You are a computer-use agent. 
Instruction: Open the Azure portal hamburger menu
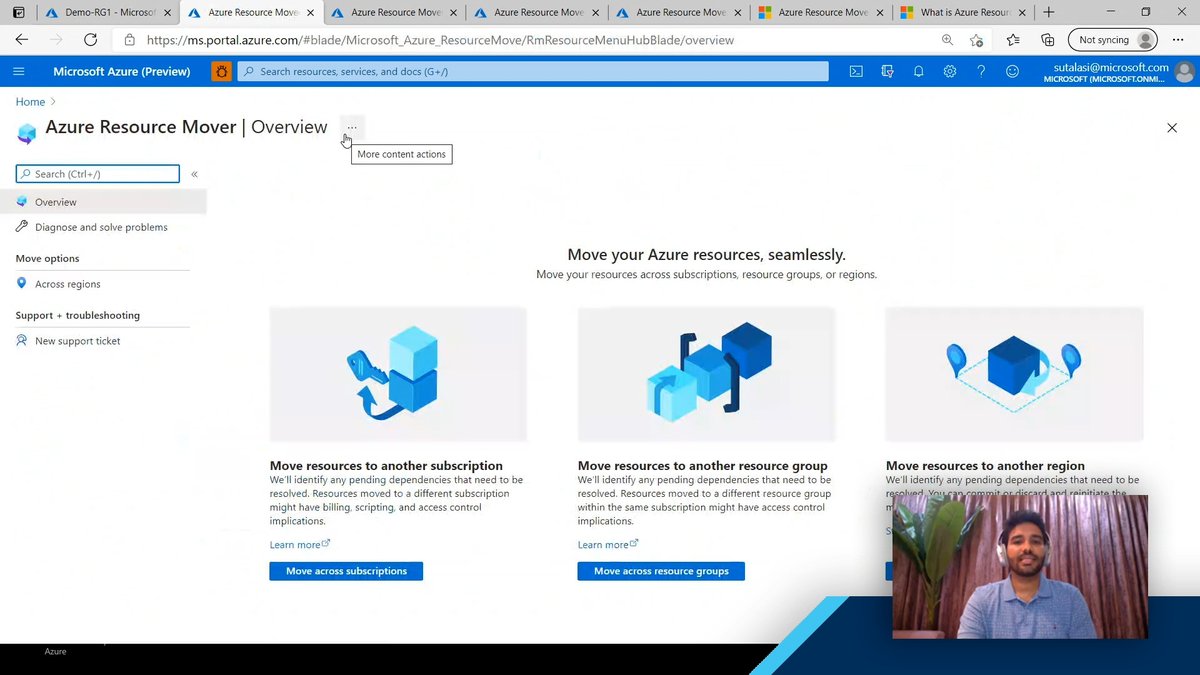[x=19, y=71]
